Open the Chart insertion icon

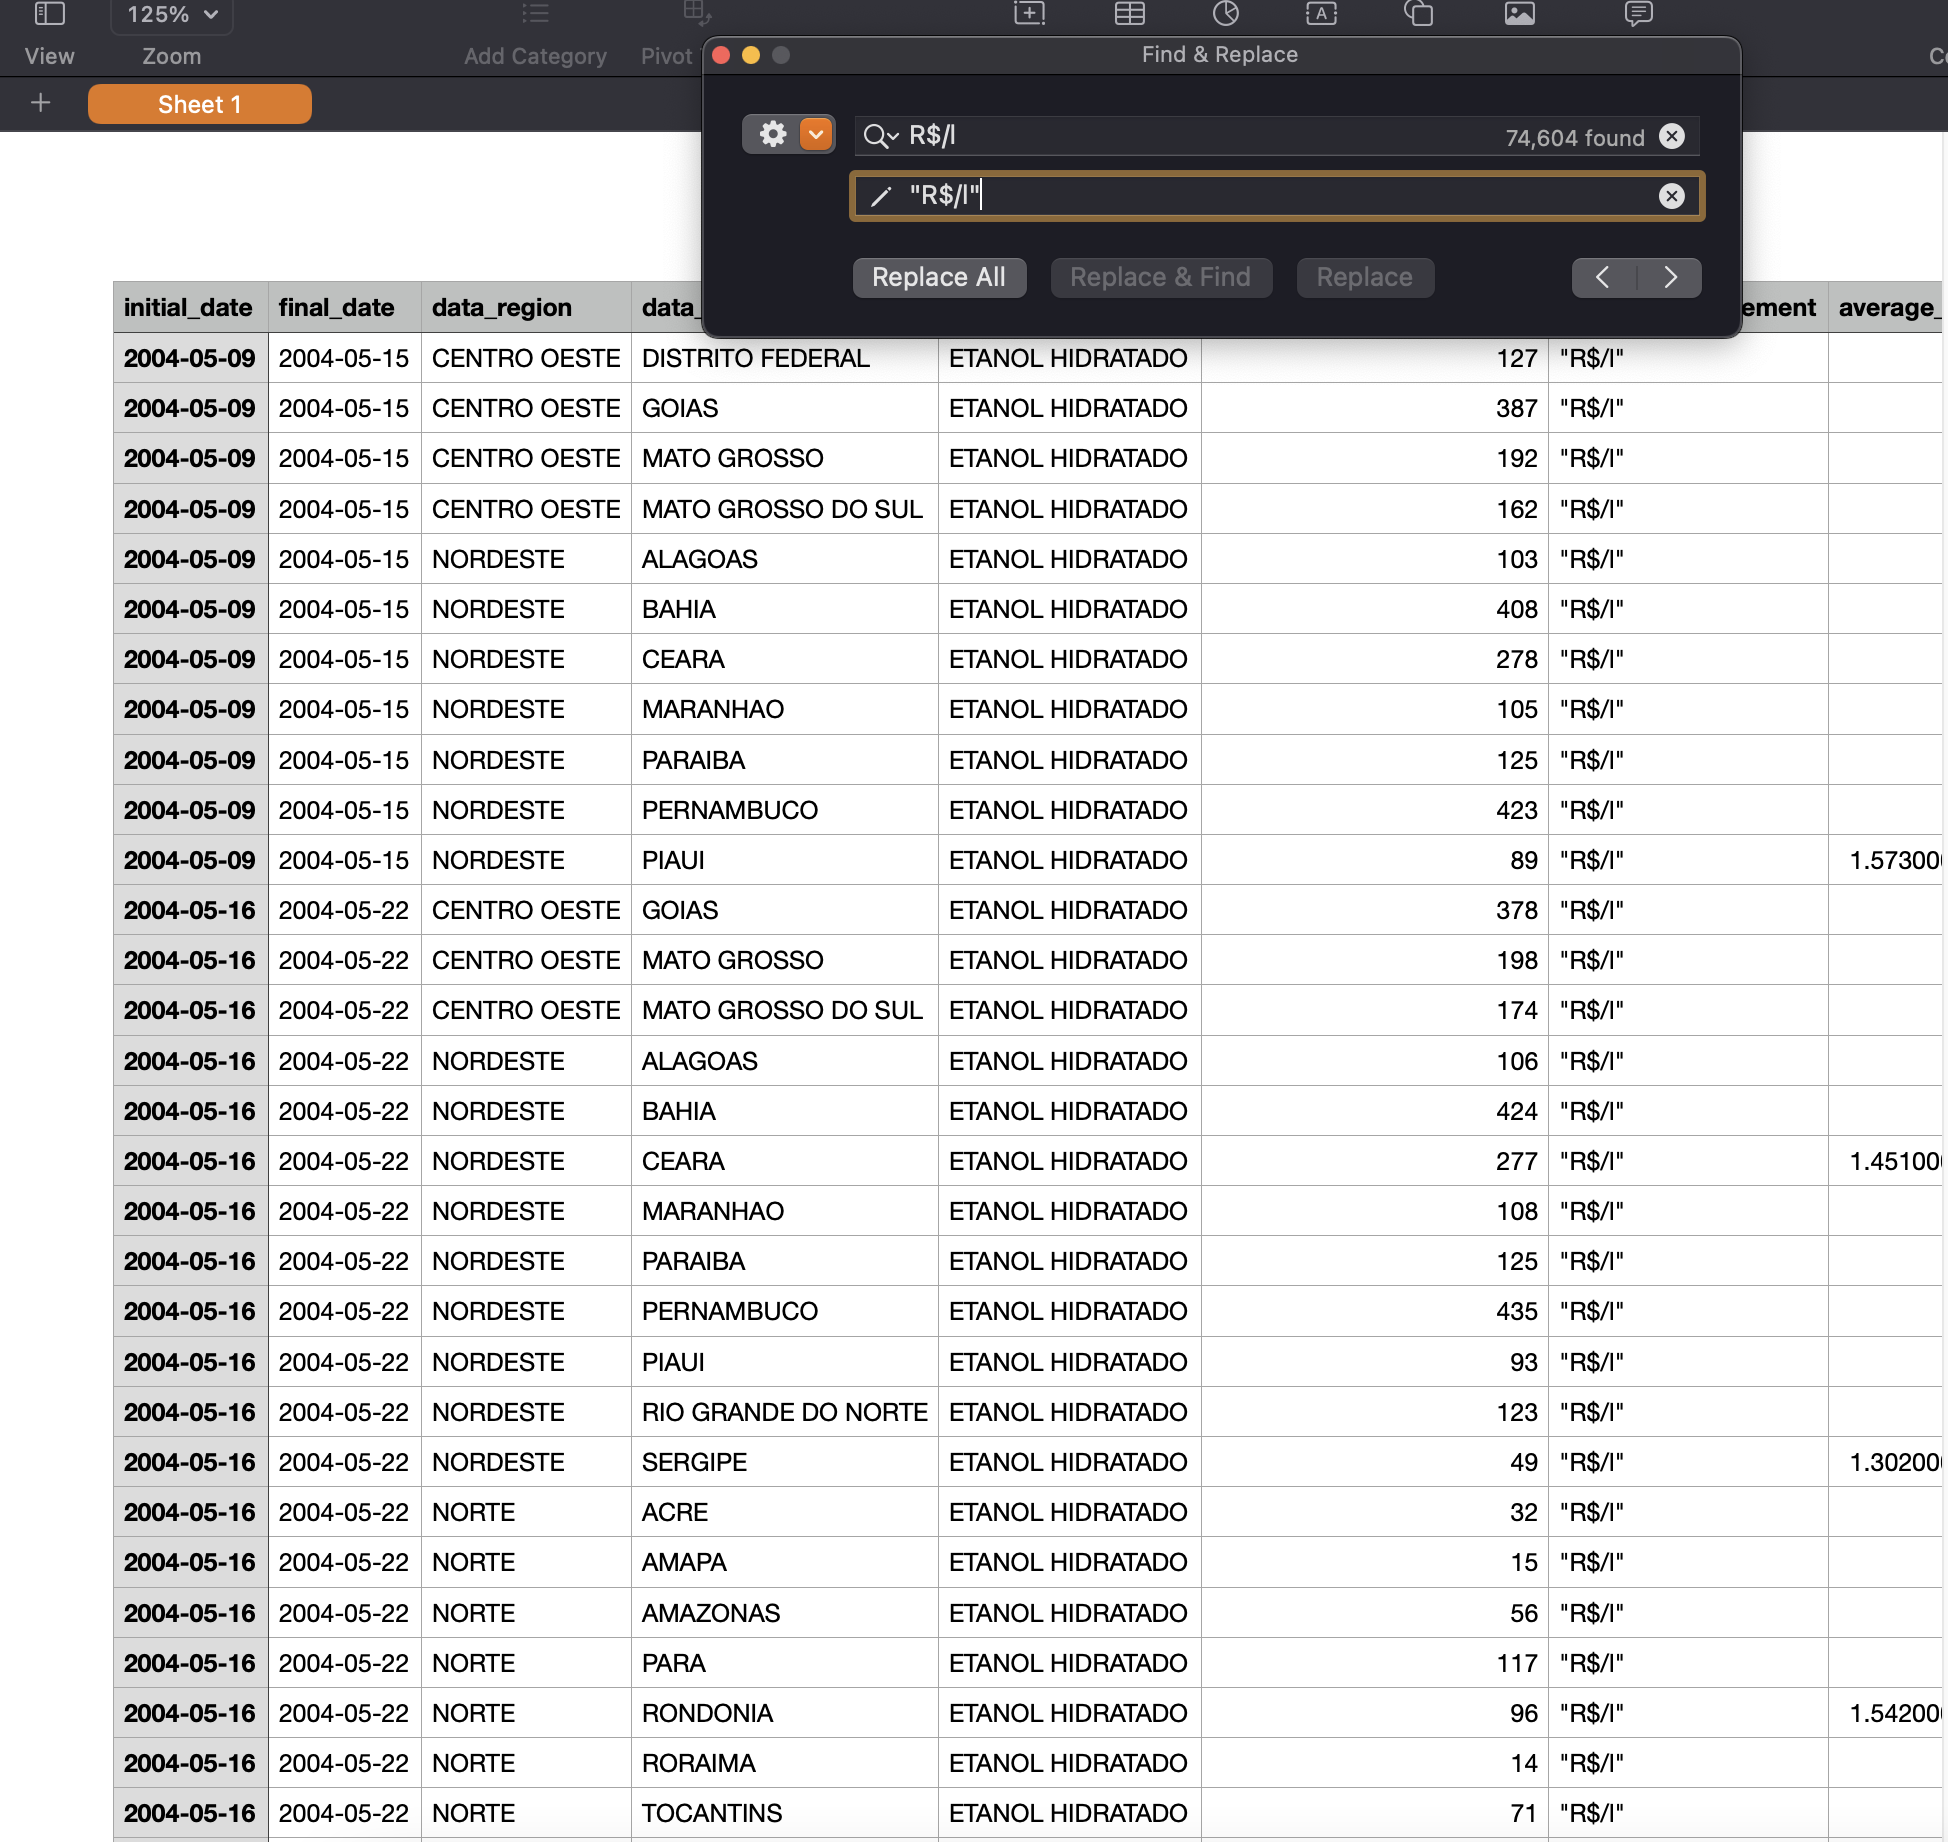(x=1228, y=15)
